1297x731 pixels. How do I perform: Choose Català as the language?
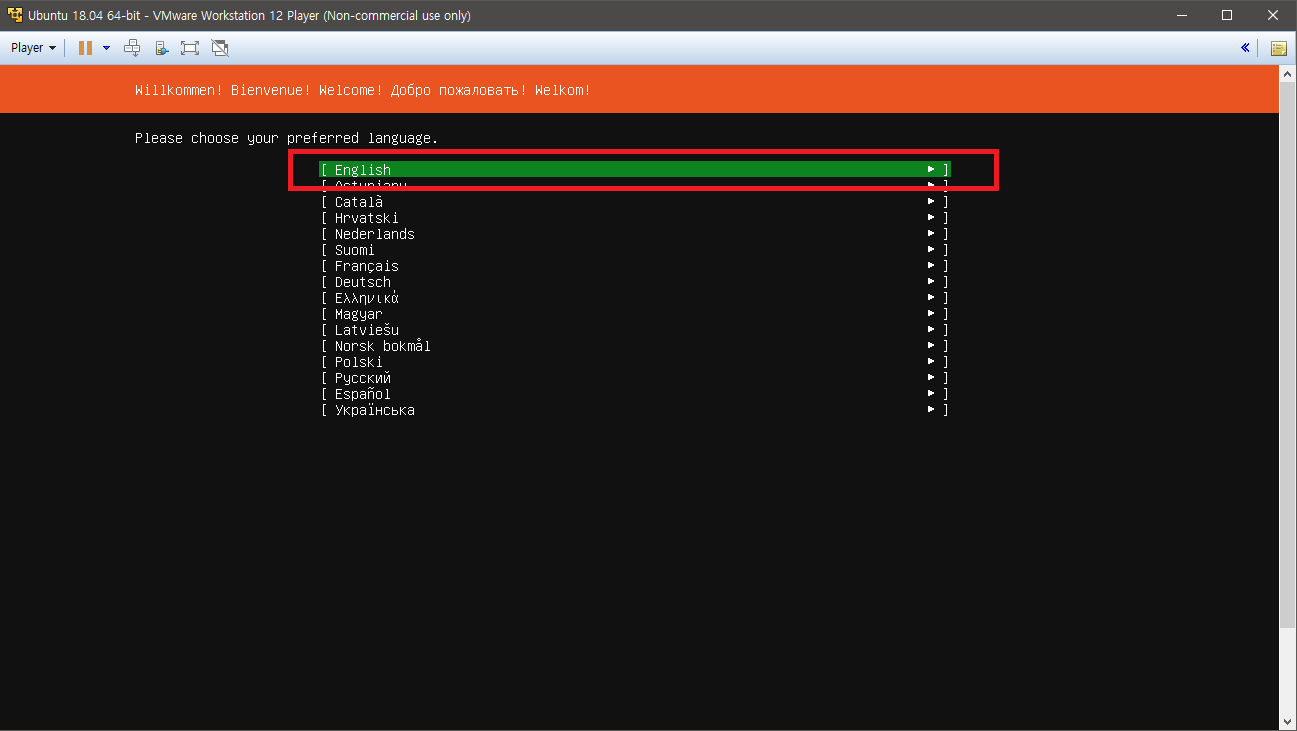coord(635,202)
